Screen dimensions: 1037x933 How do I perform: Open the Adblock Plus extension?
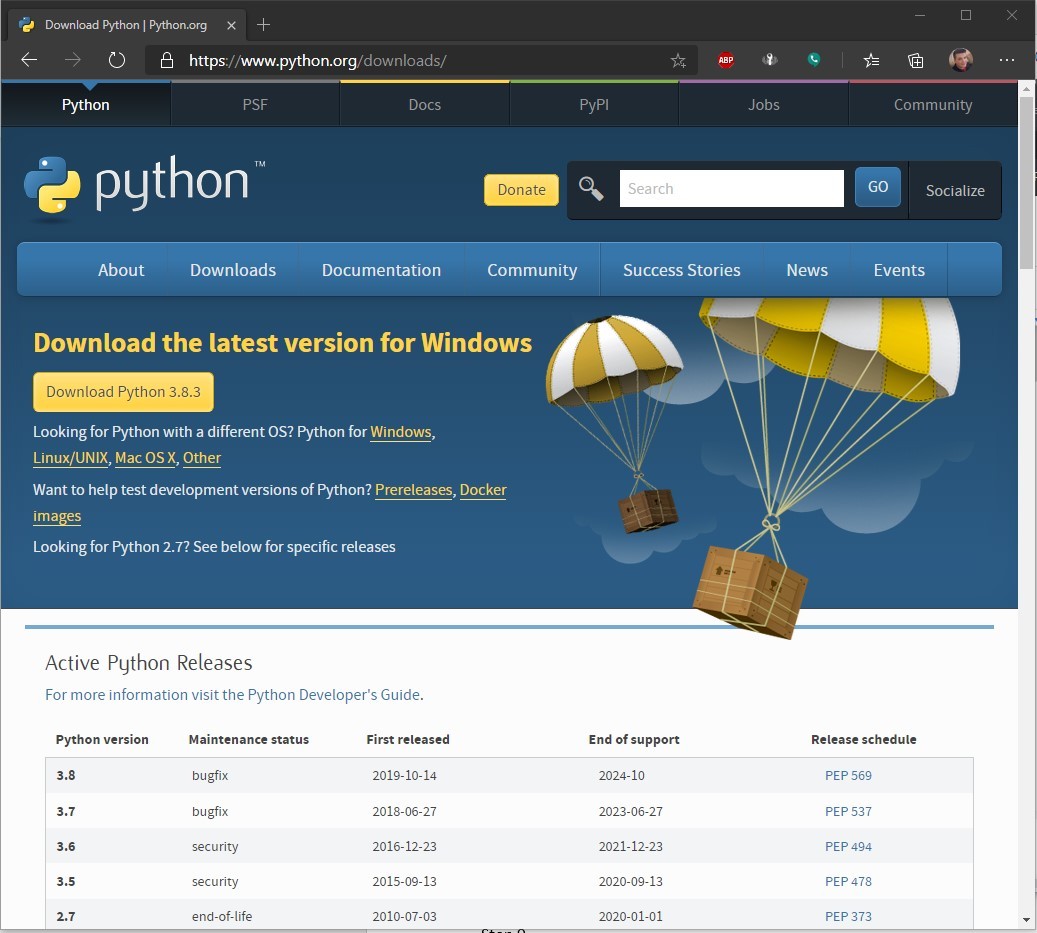725,60
